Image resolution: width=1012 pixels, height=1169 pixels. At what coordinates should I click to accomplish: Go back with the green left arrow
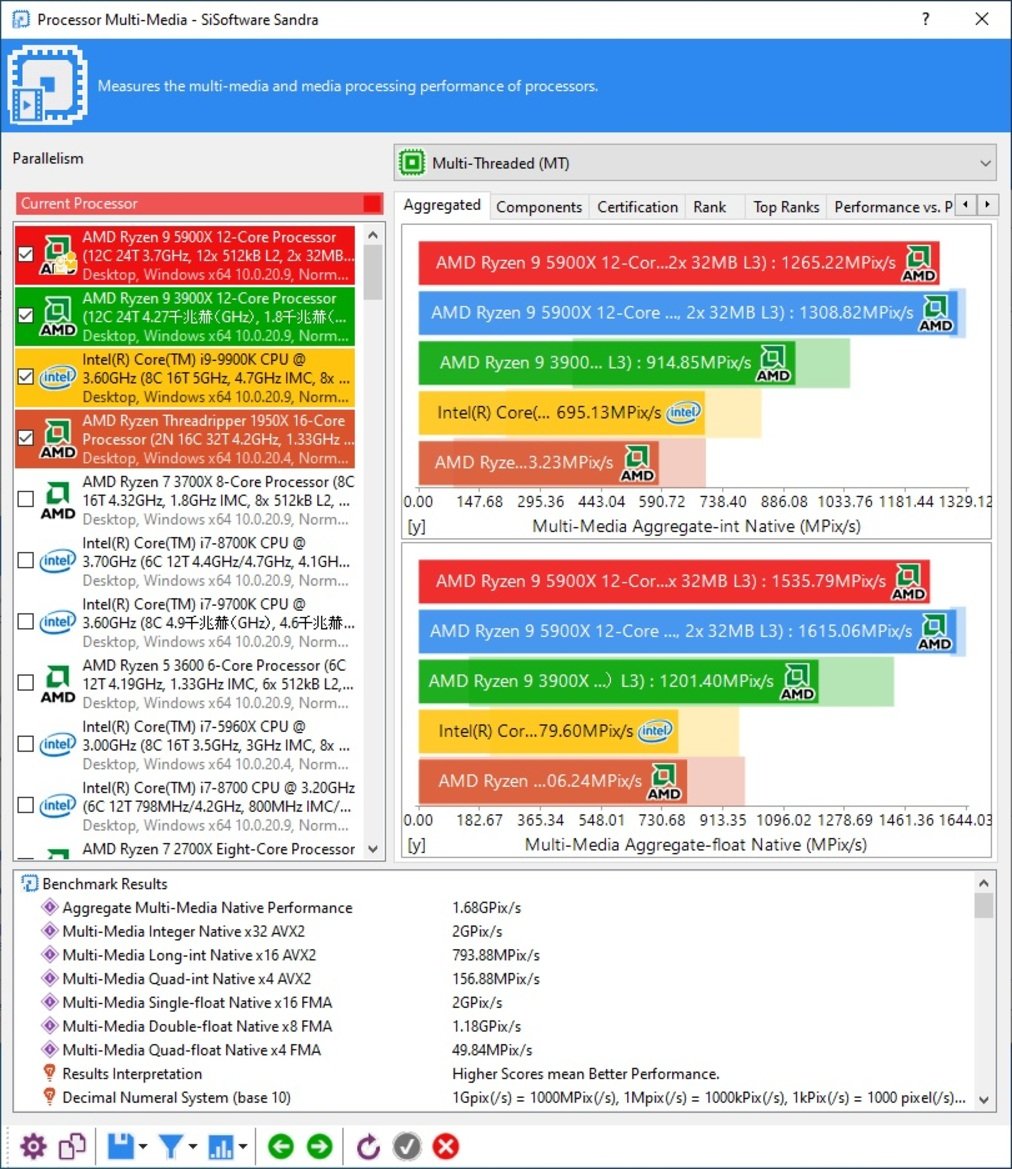(x=280, y=1146)
